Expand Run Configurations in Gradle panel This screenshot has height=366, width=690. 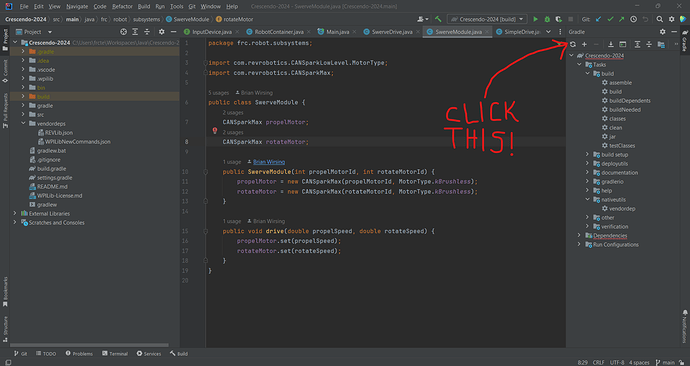click(x=579, y=244)
